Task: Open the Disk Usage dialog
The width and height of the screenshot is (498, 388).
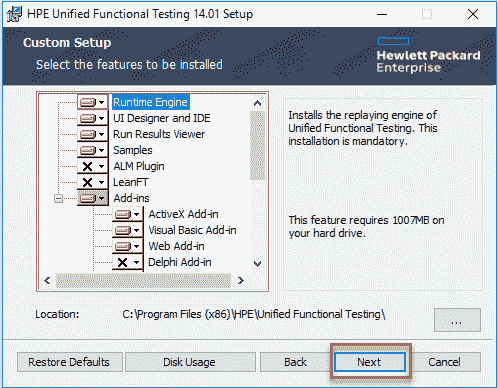Action: point(190,362)
